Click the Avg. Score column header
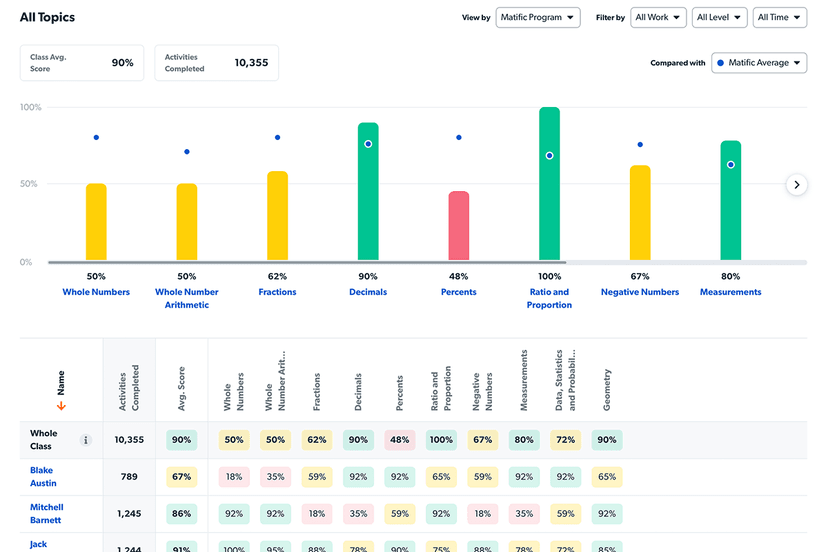 pyautogui.click(x=181, y=380)
